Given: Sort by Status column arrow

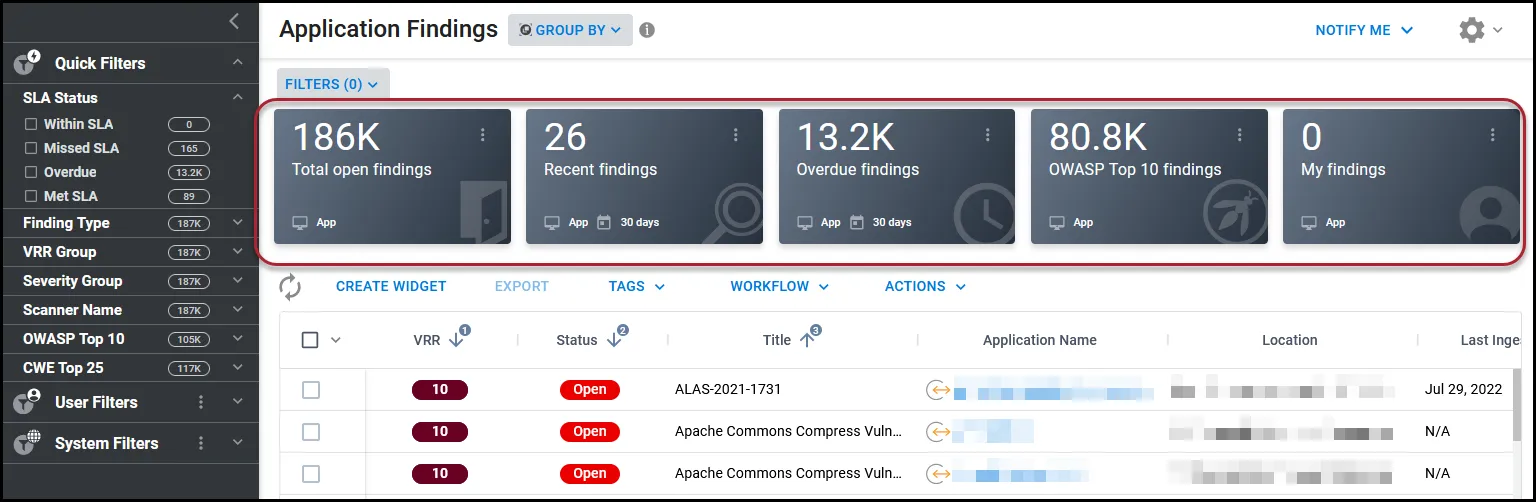Looking at the screenshot, I should click(615, 339).
